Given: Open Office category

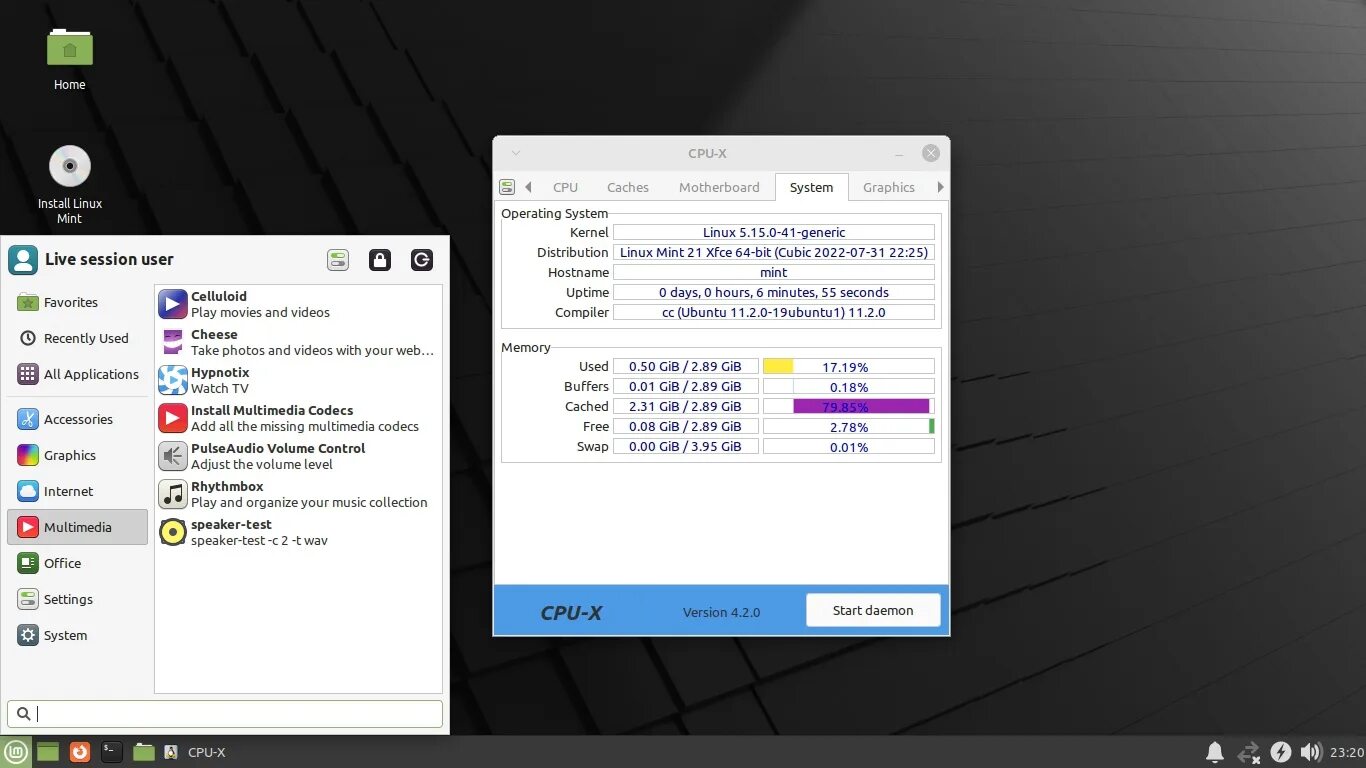Looking at the screenshot, I should [78, 563].
